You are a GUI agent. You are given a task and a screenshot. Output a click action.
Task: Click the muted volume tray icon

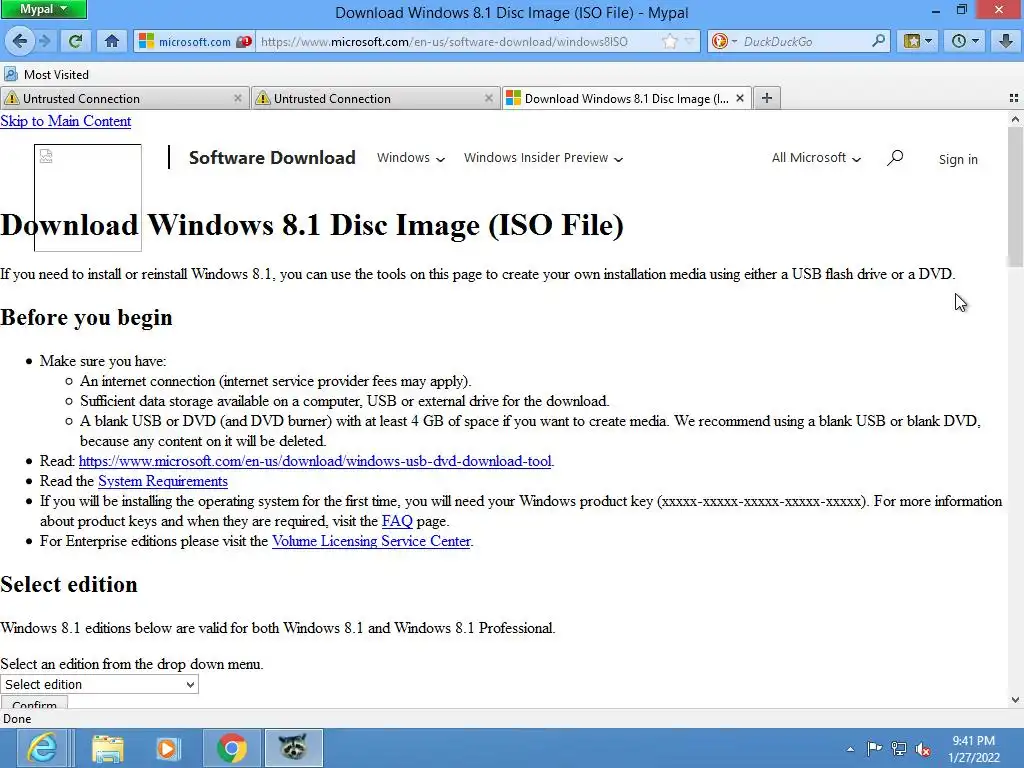[923, 749]
